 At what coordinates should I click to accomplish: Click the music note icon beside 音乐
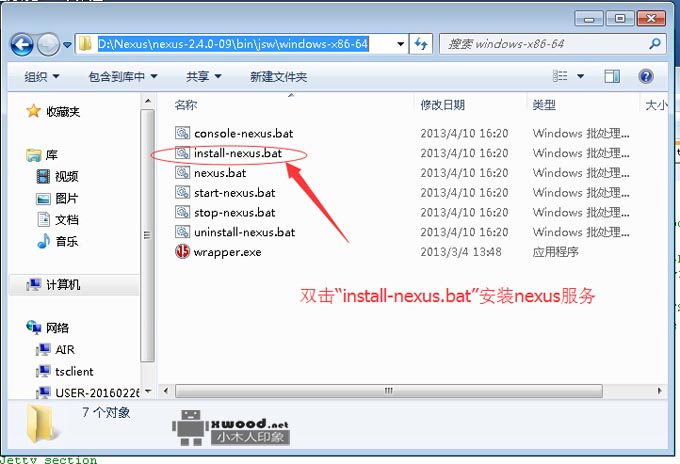click(x=44, y=241)
